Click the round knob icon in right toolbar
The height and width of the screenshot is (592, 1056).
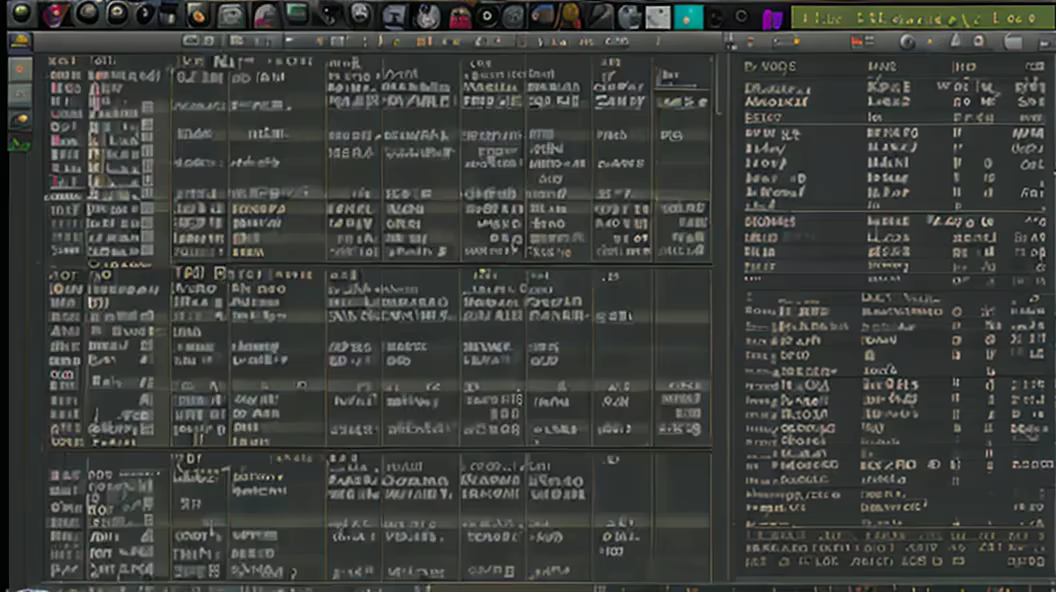(x=907, y=42)
